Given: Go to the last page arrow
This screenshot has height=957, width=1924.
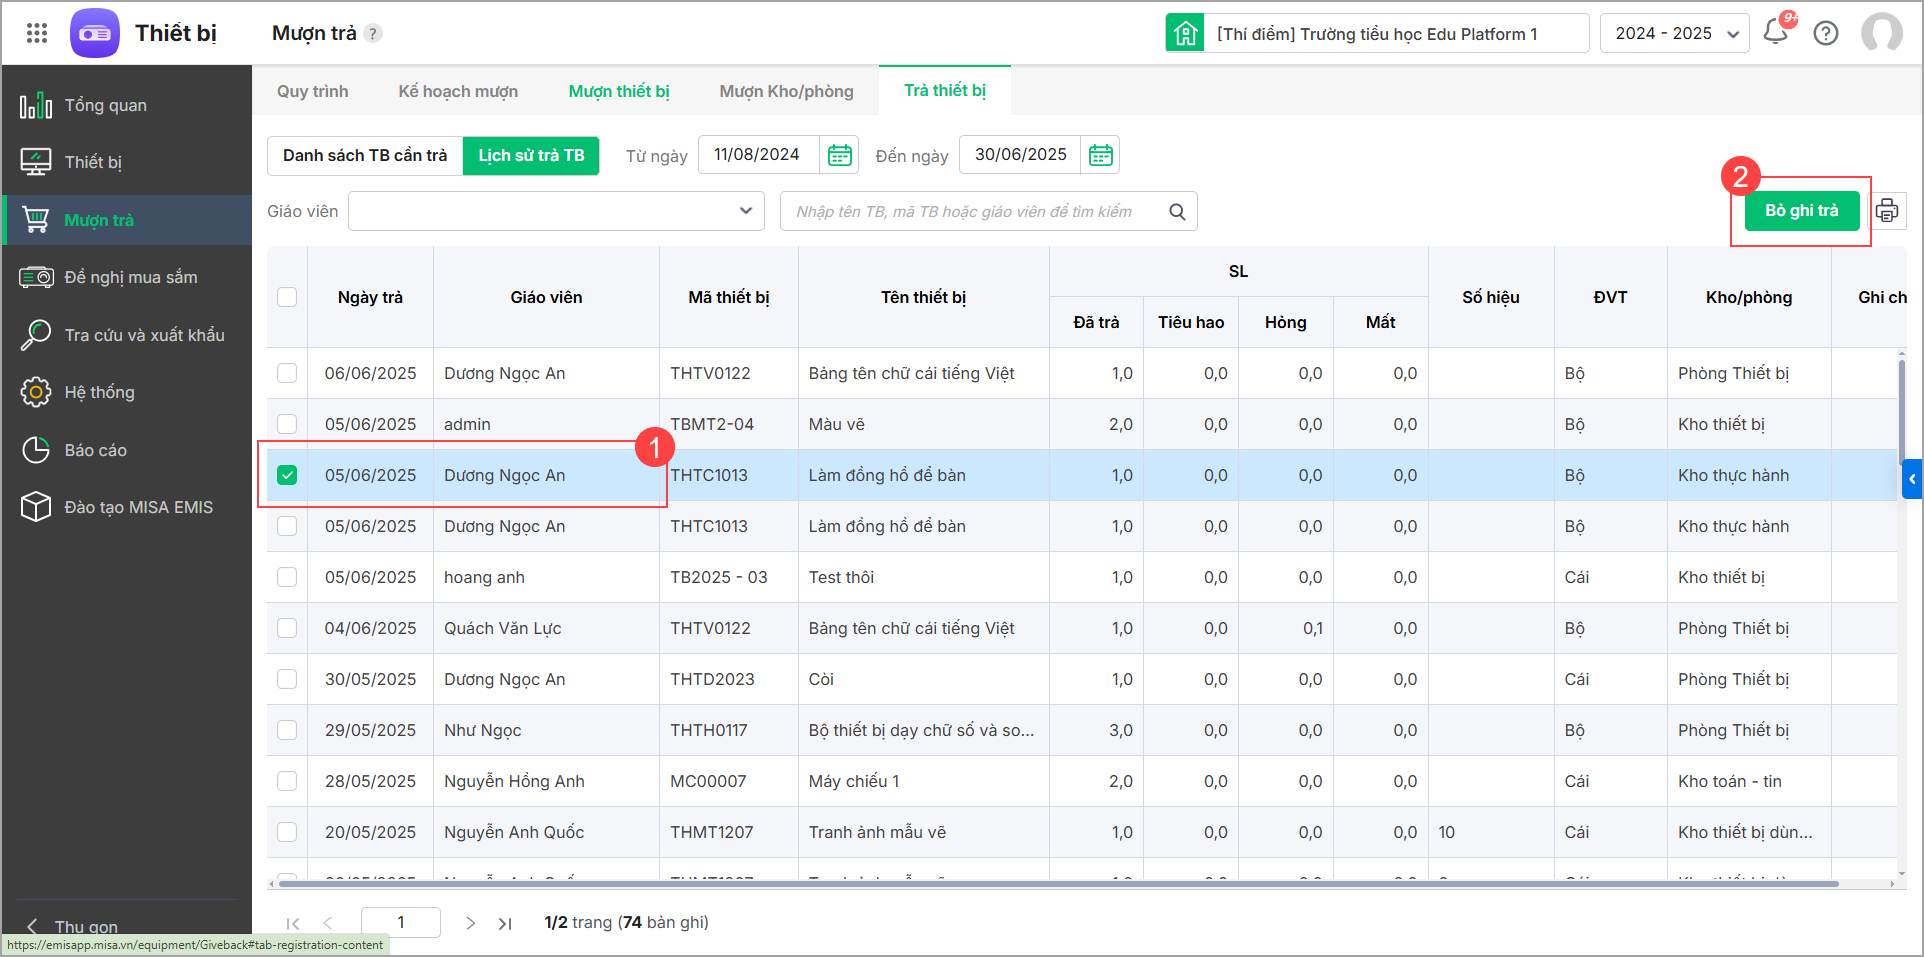Looking at the screenshot, I should 505,923.
